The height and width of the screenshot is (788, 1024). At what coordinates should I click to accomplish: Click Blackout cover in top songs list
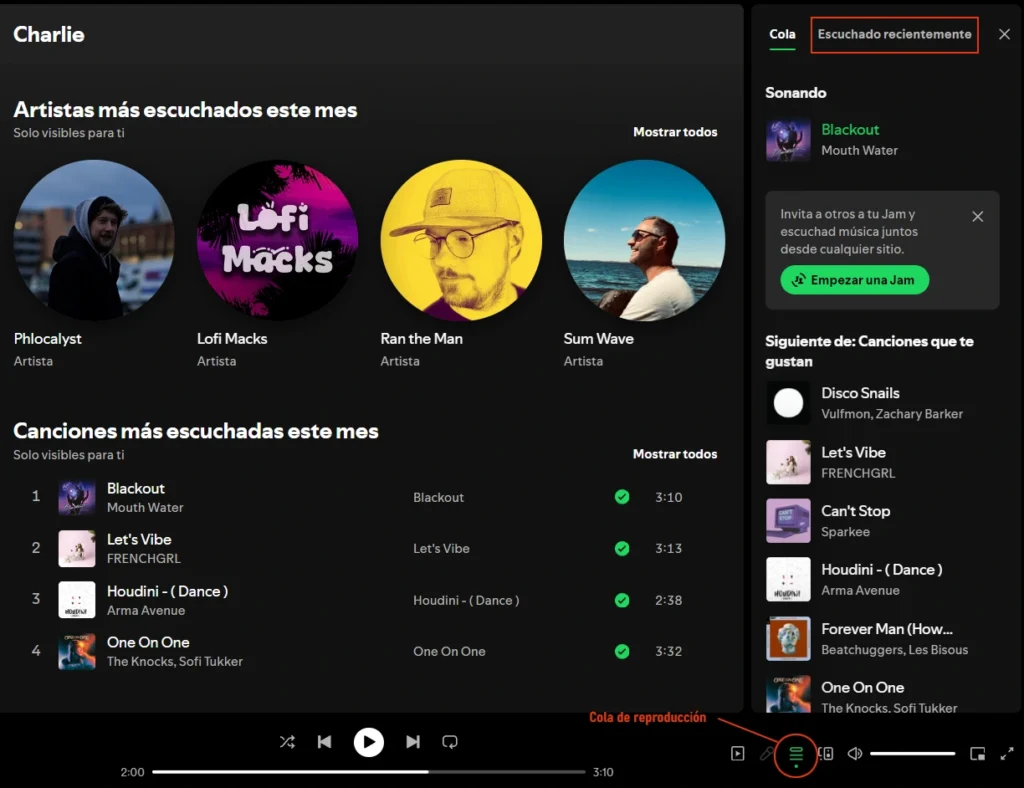tap(77, 497)
